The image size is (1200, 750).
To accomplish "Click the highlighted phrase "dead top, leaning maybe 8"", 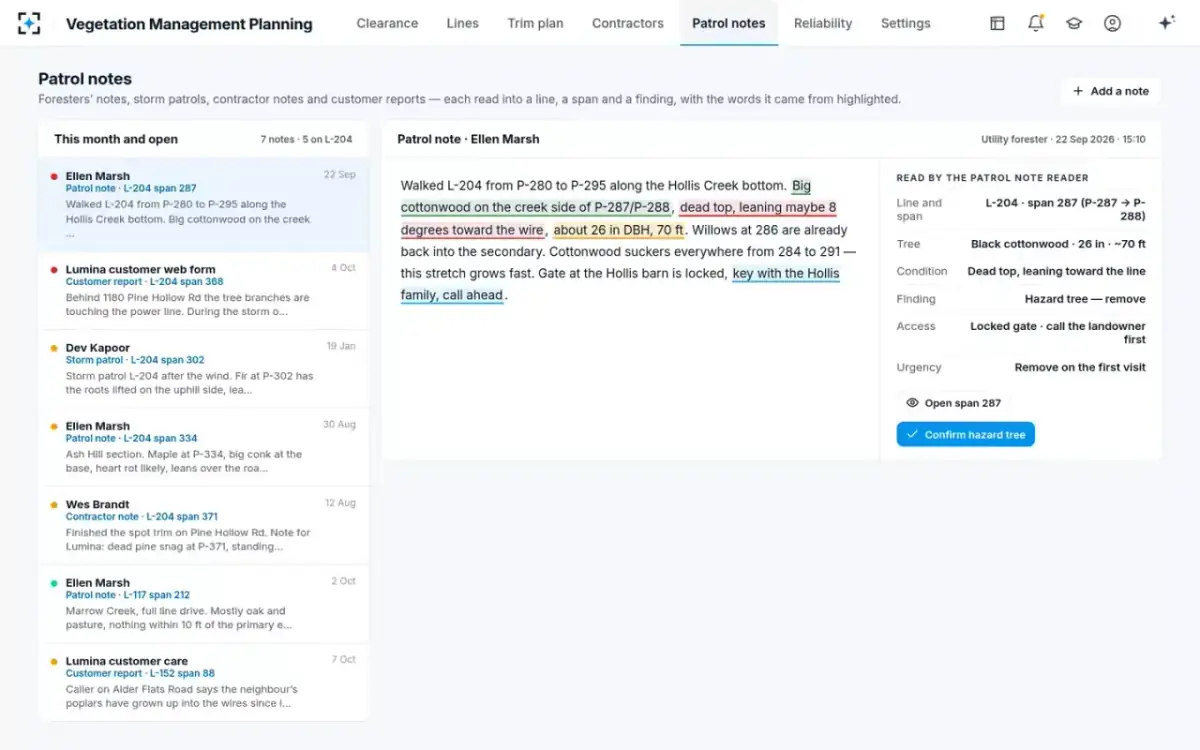I will tap(758, 208).
